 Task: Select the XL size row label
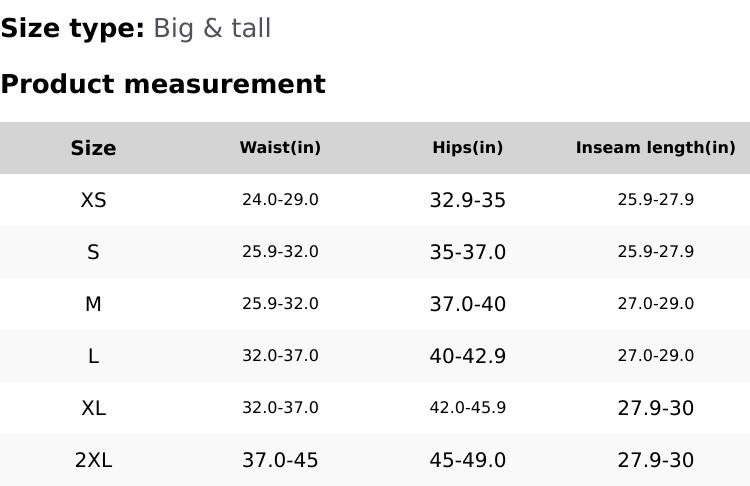93,408
